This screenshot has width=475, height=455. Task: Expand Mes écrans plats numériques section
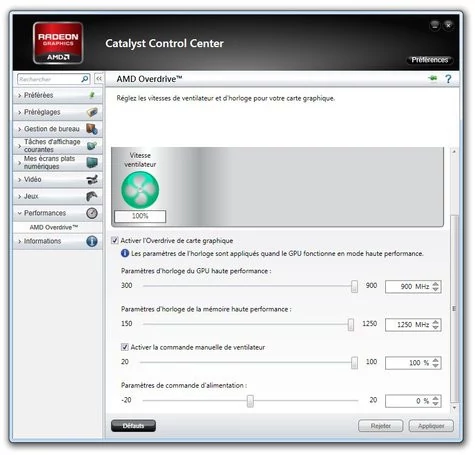click(x=57, y=163)
